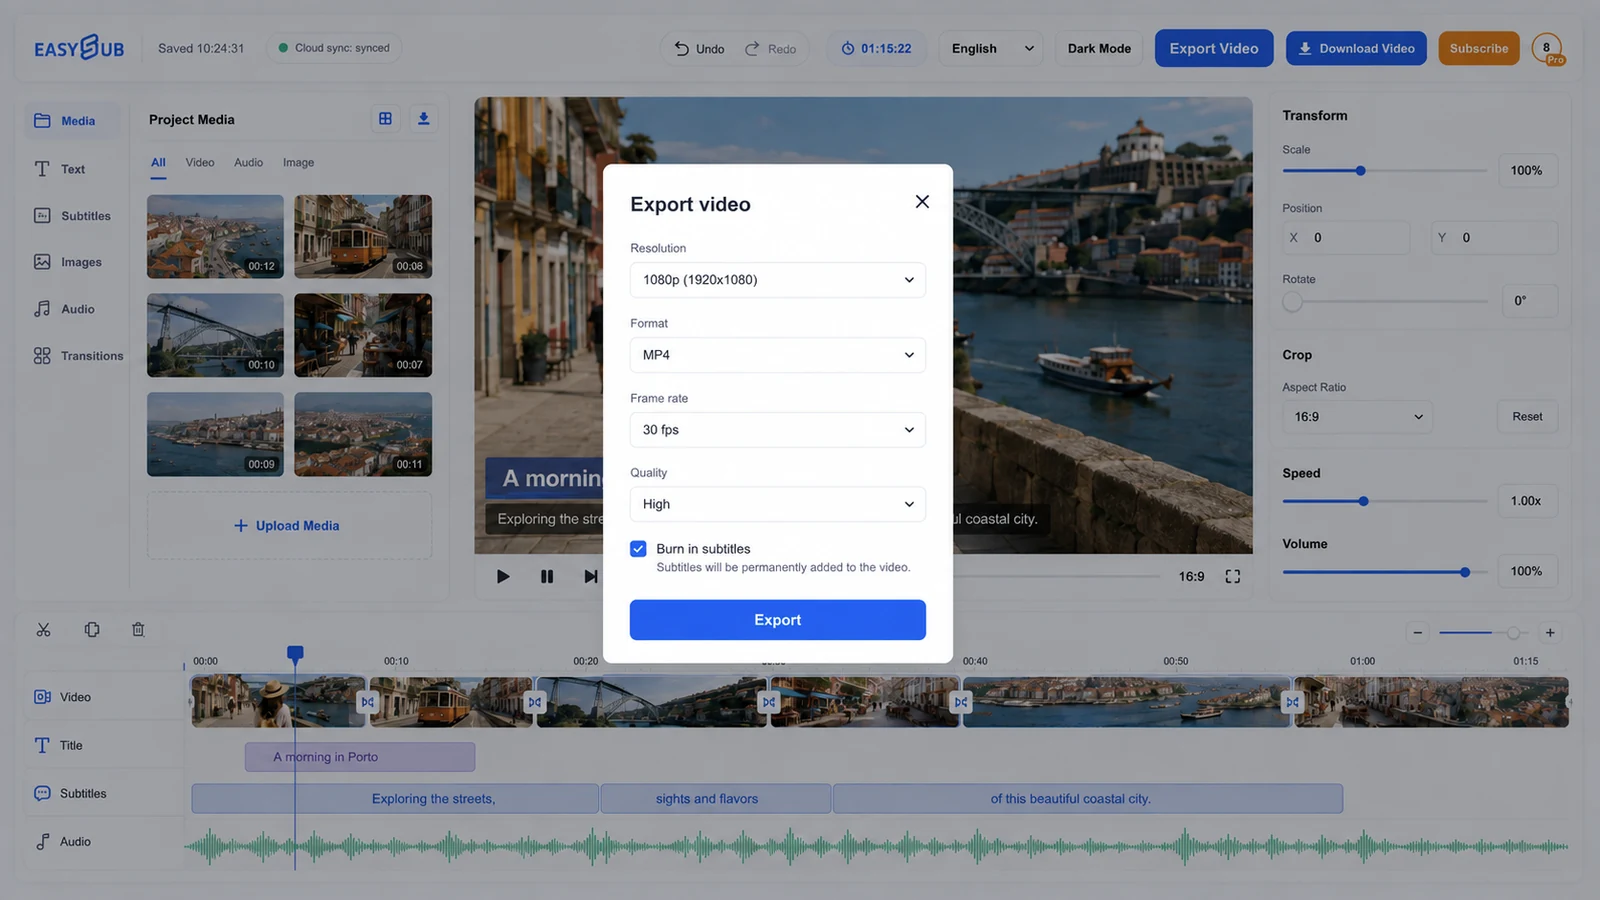Uncheck the Burn in subtitles checkbox

(638, 549)
